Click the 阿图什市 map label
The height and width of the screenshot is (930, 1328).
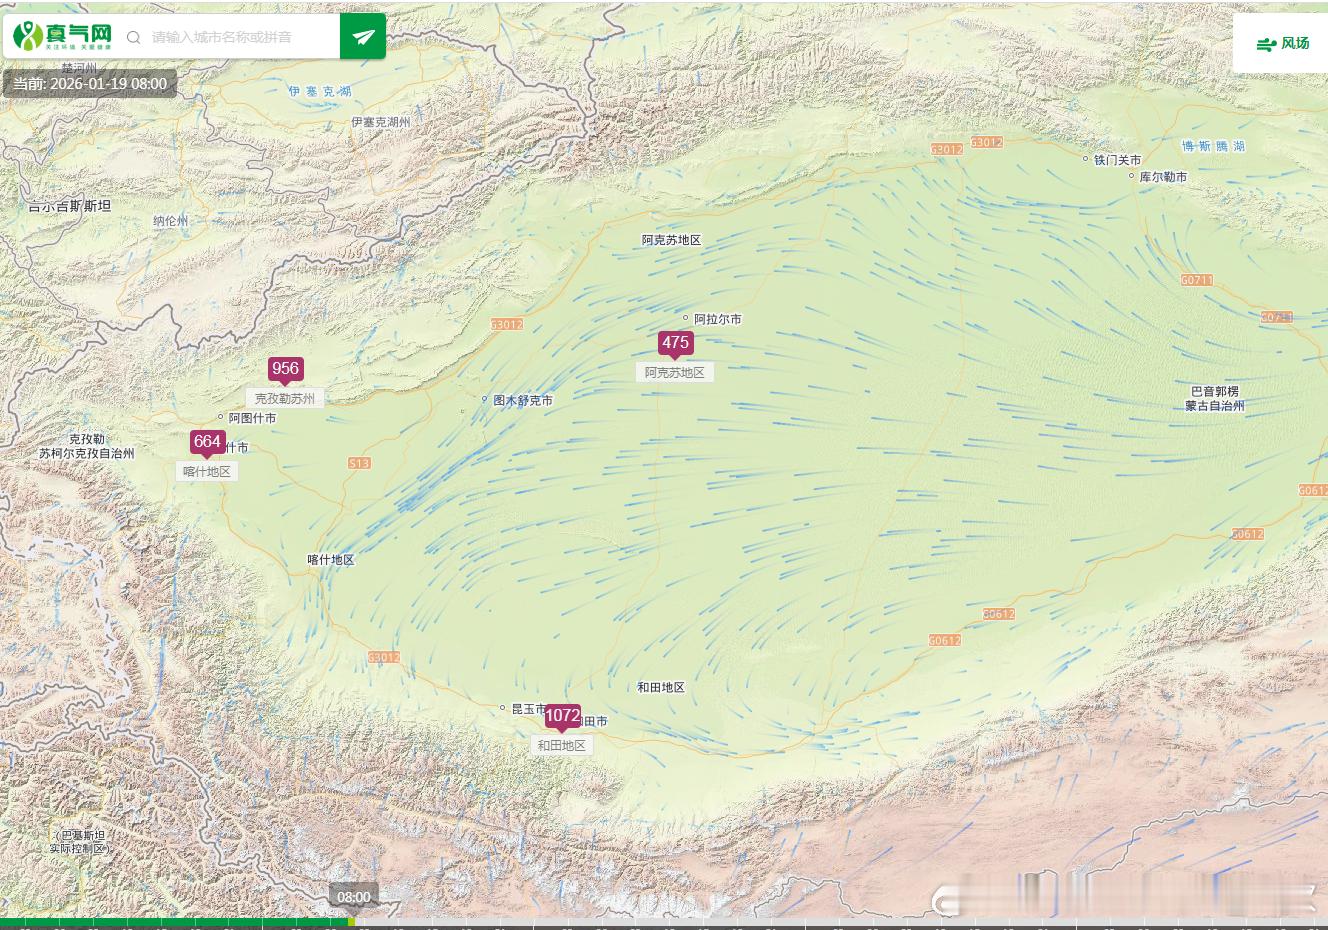[252, 418]
